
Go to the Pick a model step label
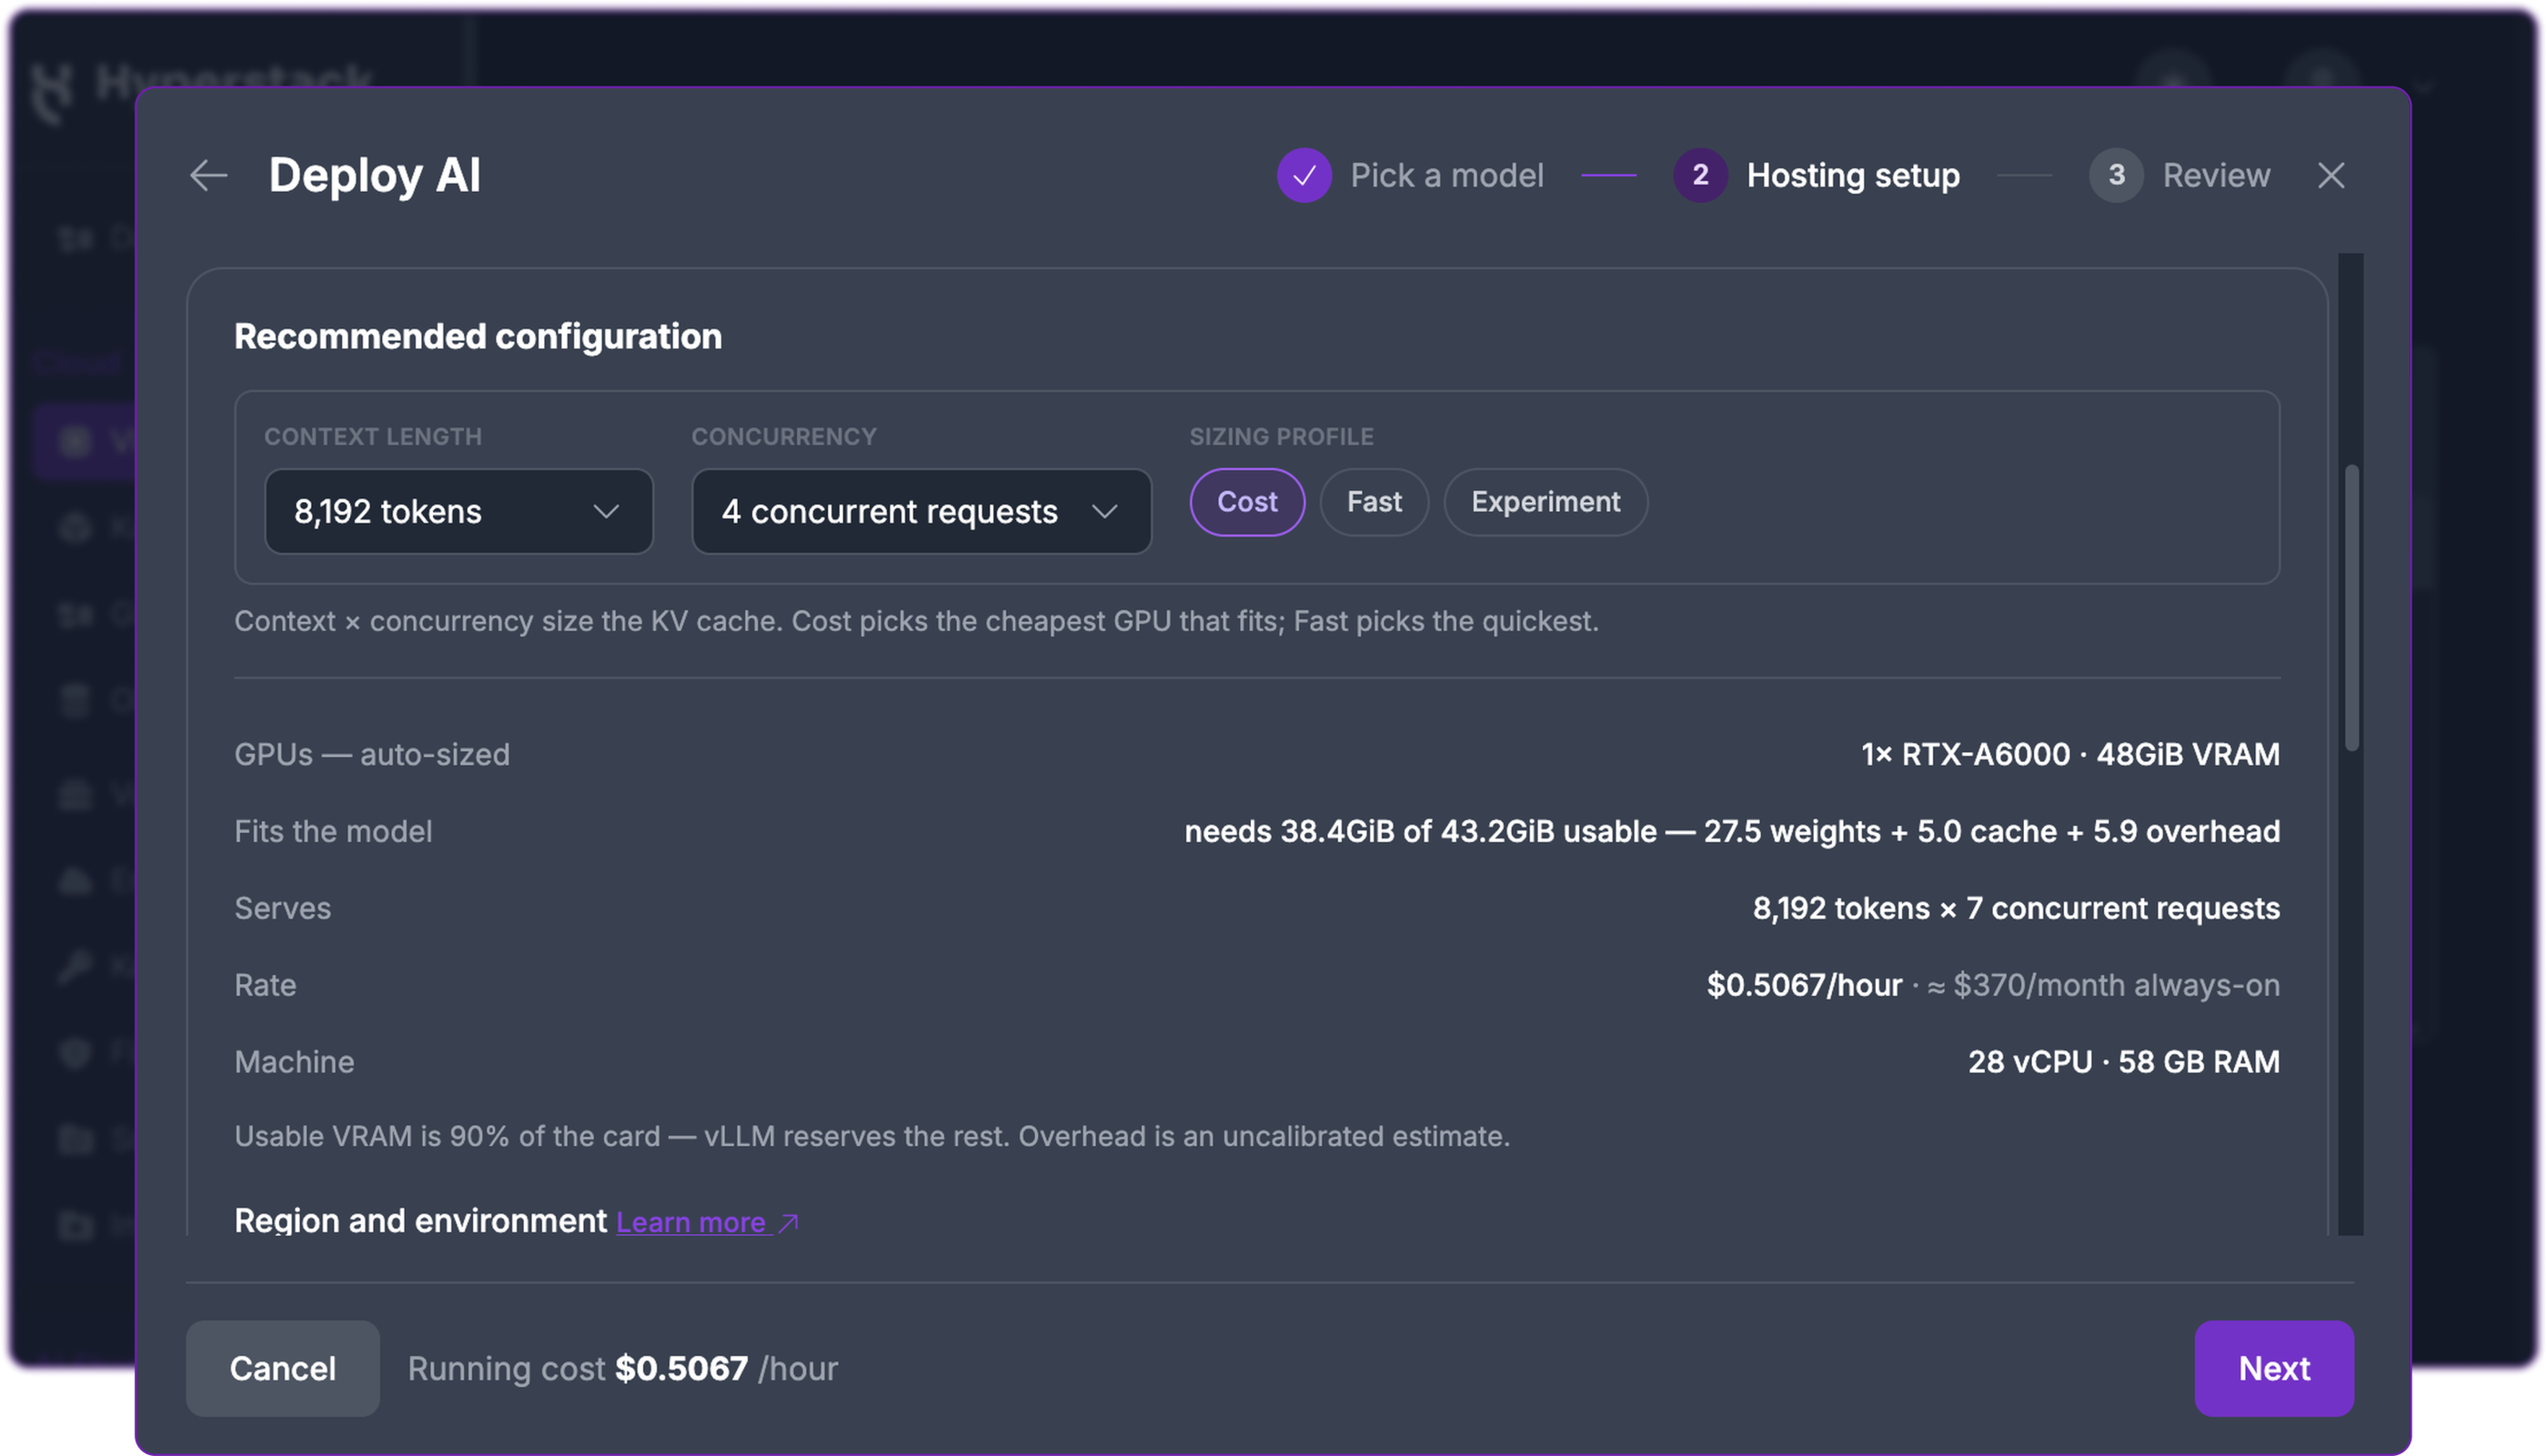(1447, 175)
